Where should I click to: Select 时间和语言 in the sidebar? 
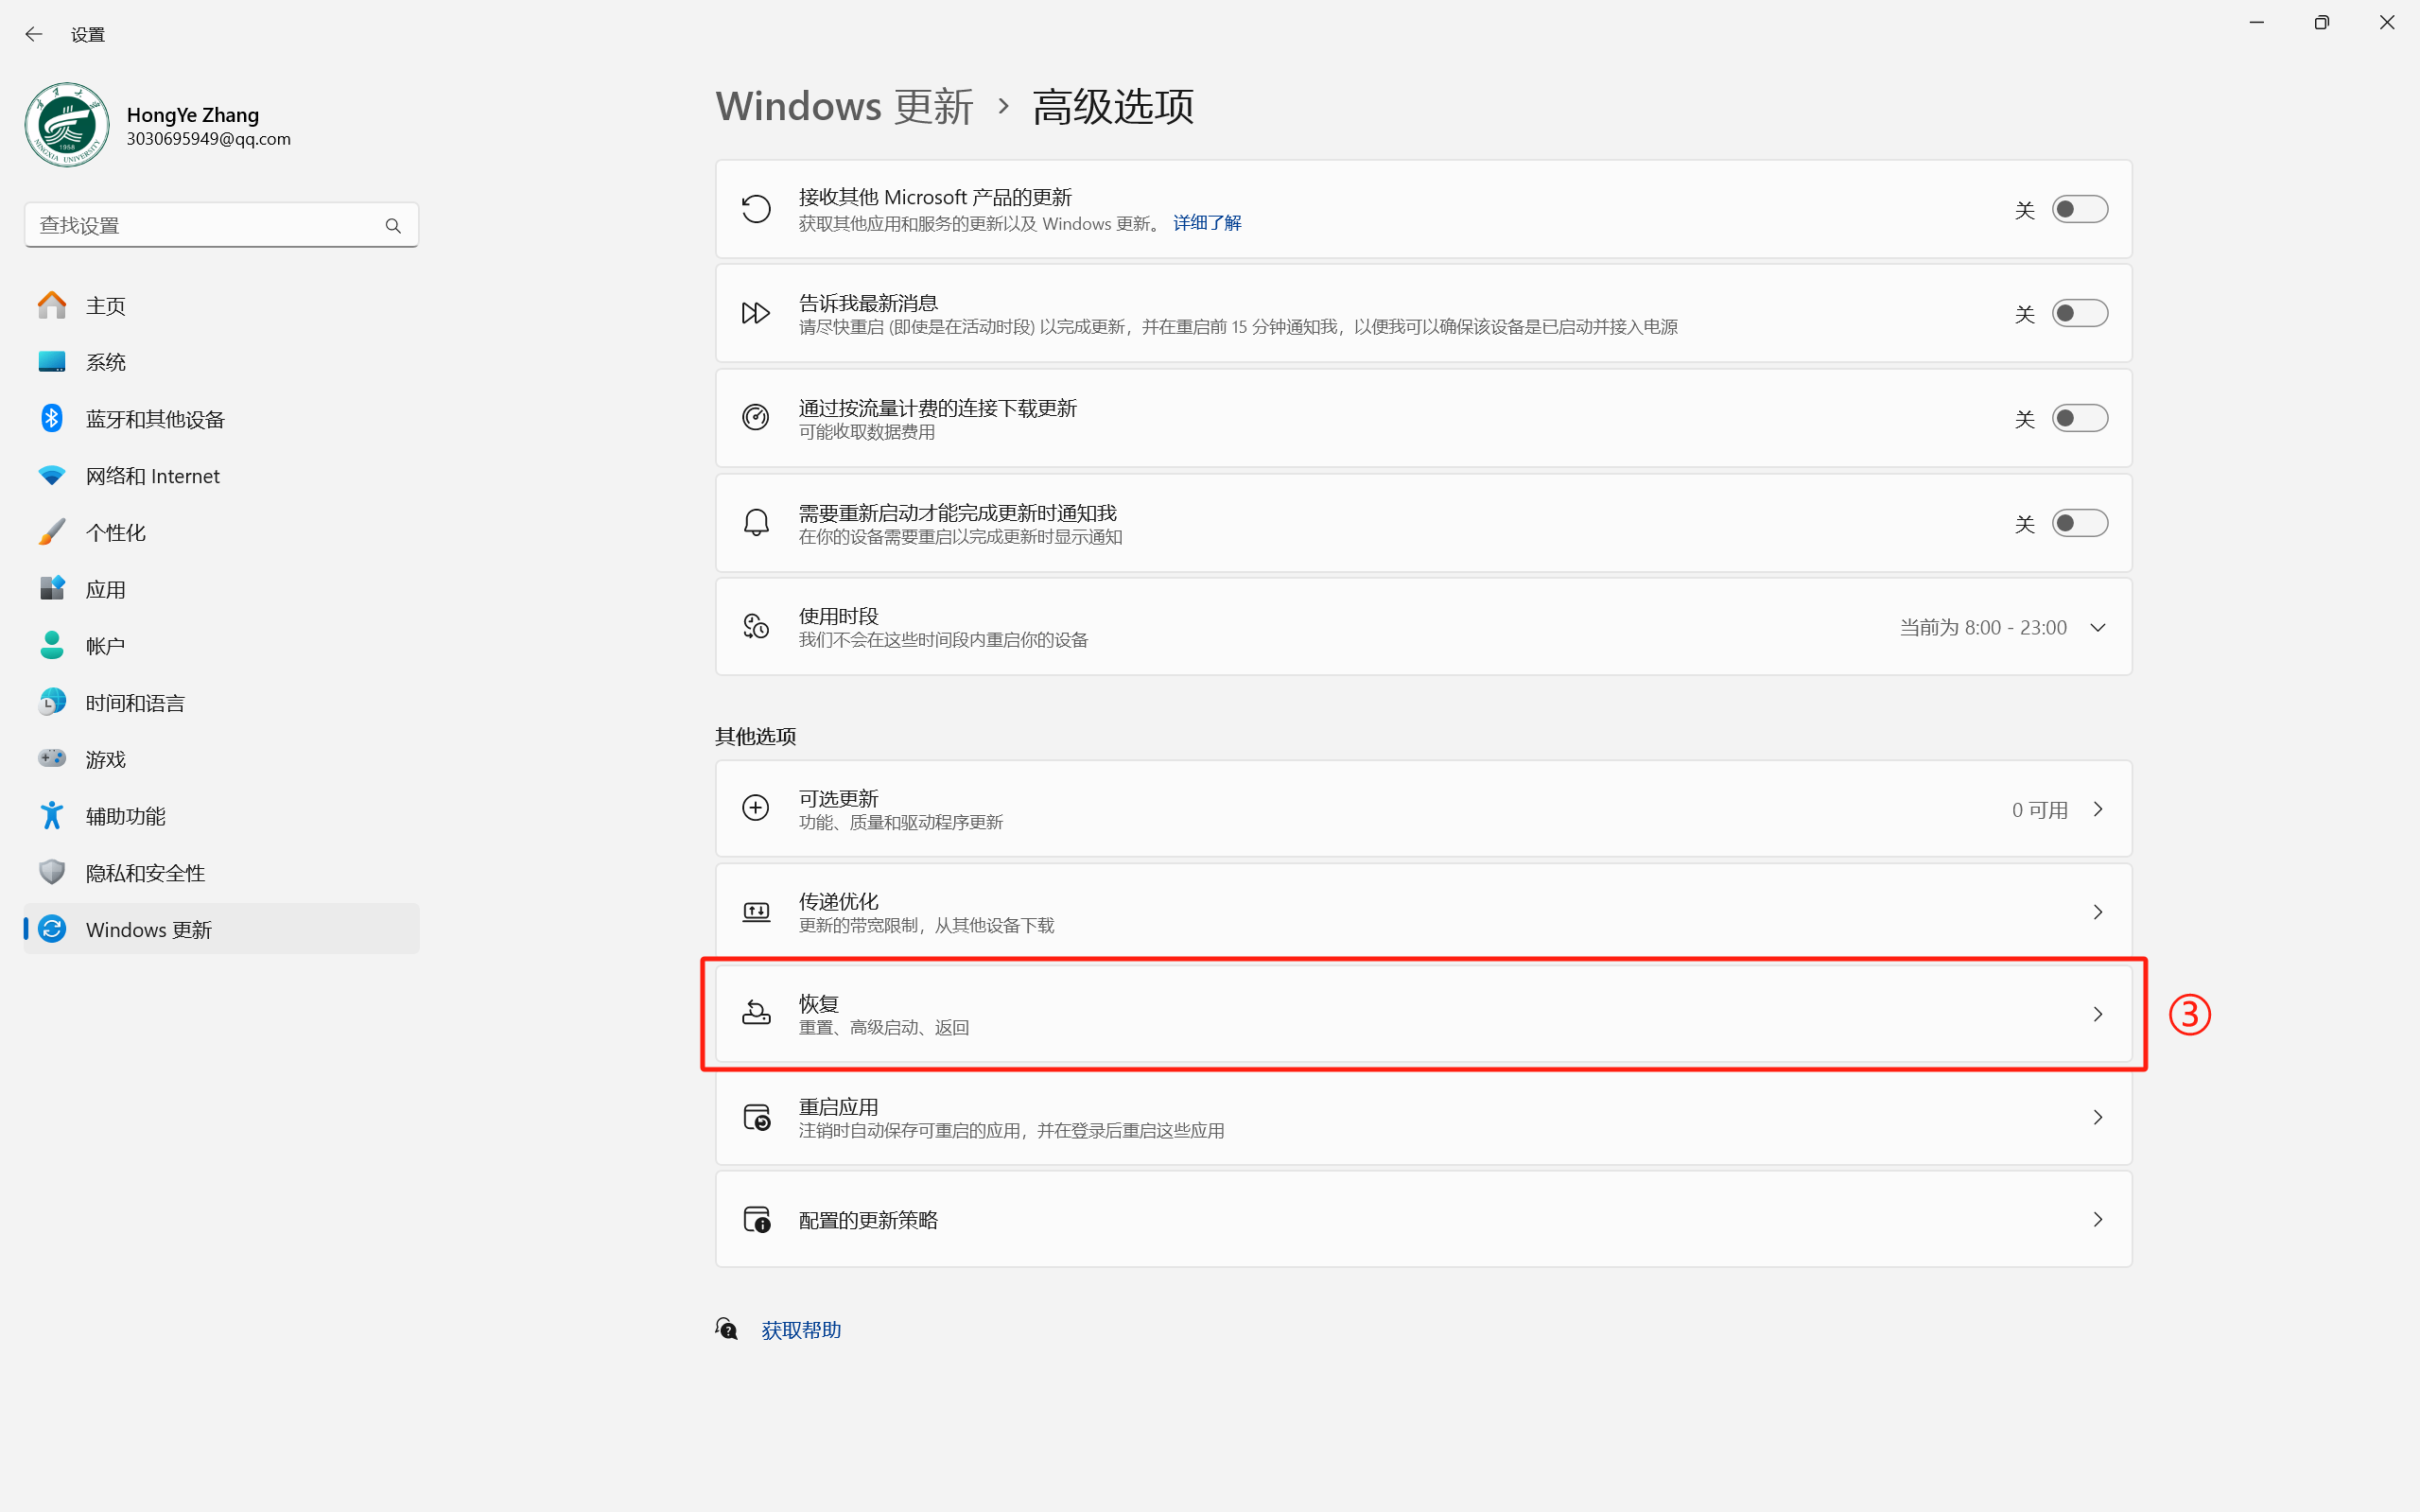(135, 703)
